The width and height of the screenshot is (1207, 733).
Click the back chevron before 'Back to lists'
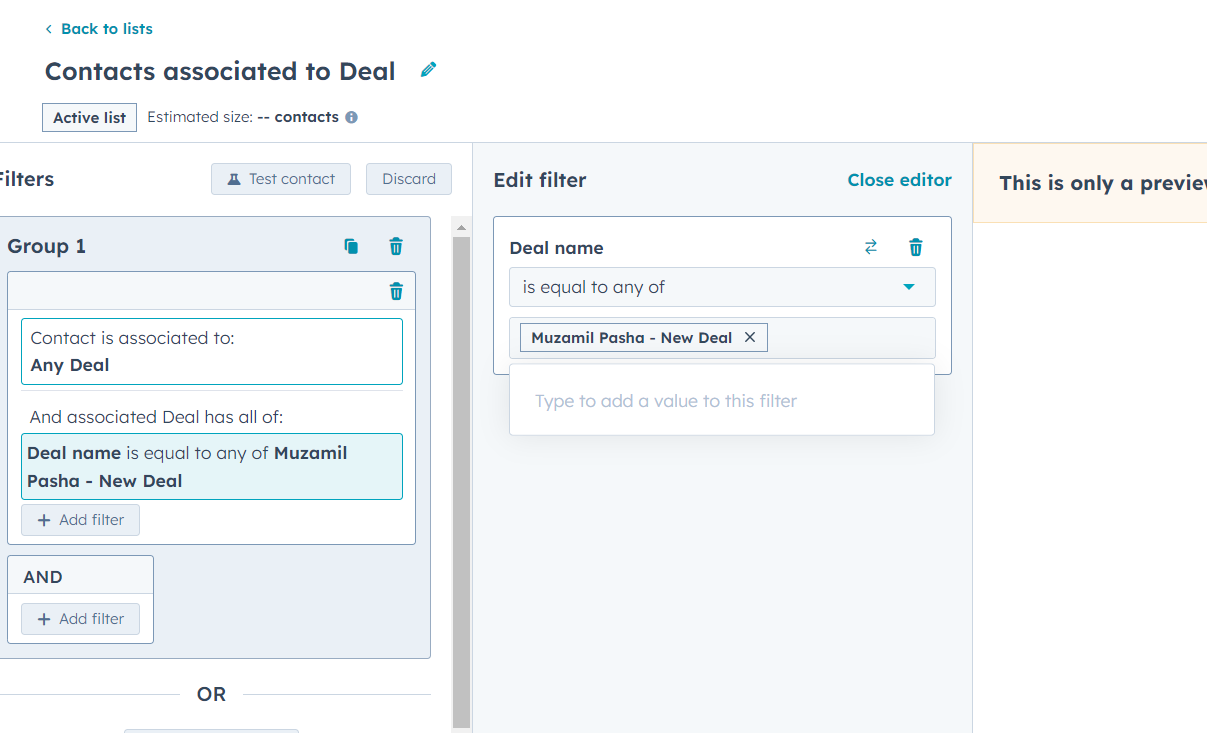click(47, 28)
